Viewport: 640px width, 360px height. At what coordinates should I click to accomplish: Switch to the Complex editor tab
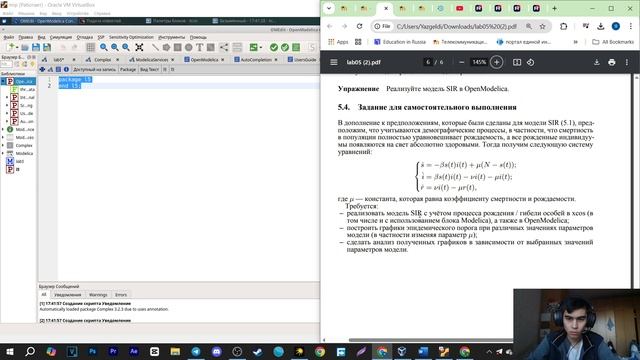click(x=102, y=60)
